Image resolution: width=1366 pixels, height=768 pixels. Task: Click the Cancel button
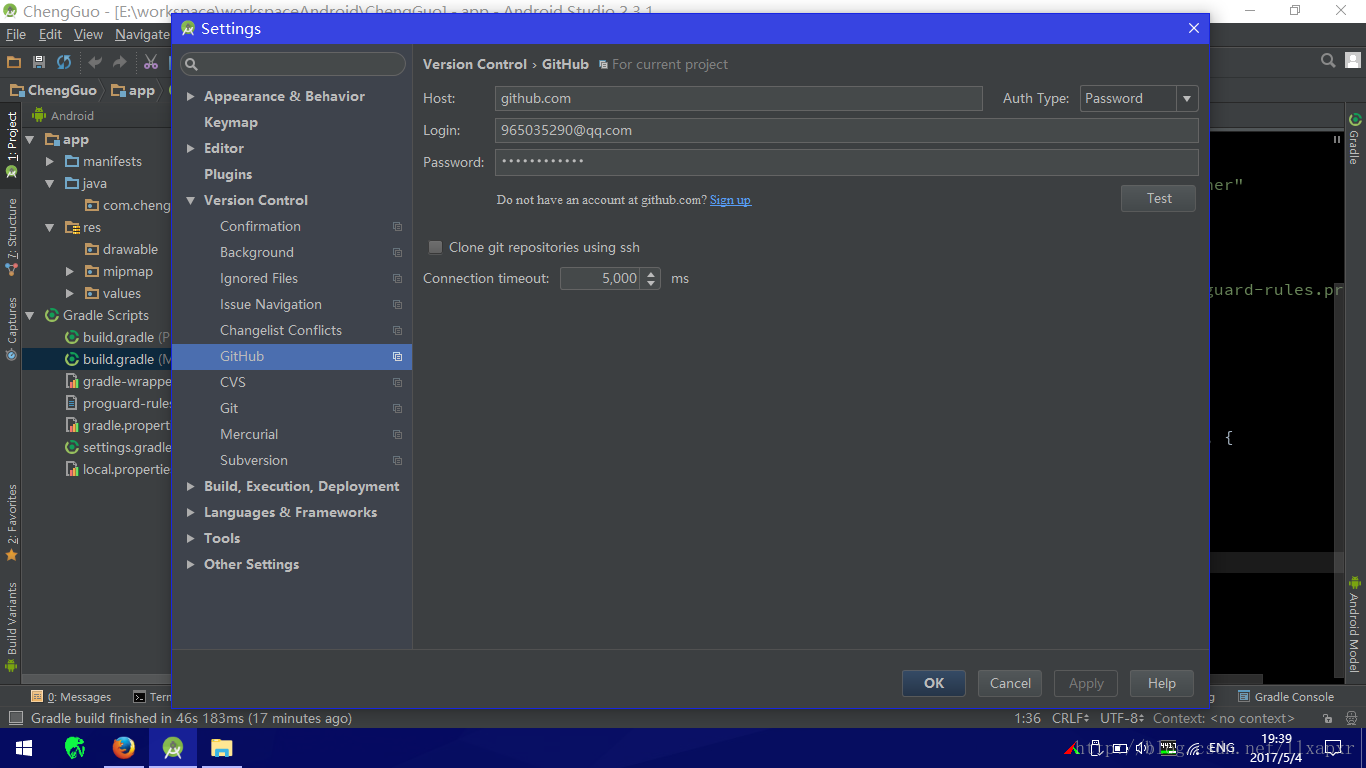1010,683
